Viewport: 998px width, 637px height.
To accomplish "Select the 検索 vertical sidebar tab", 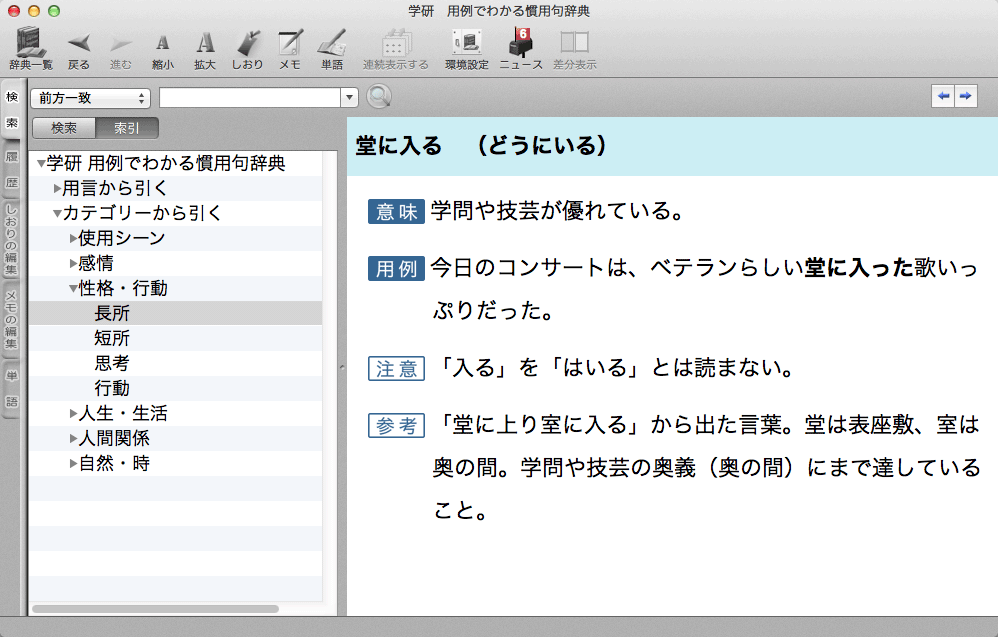I will (x=12, y=109).
